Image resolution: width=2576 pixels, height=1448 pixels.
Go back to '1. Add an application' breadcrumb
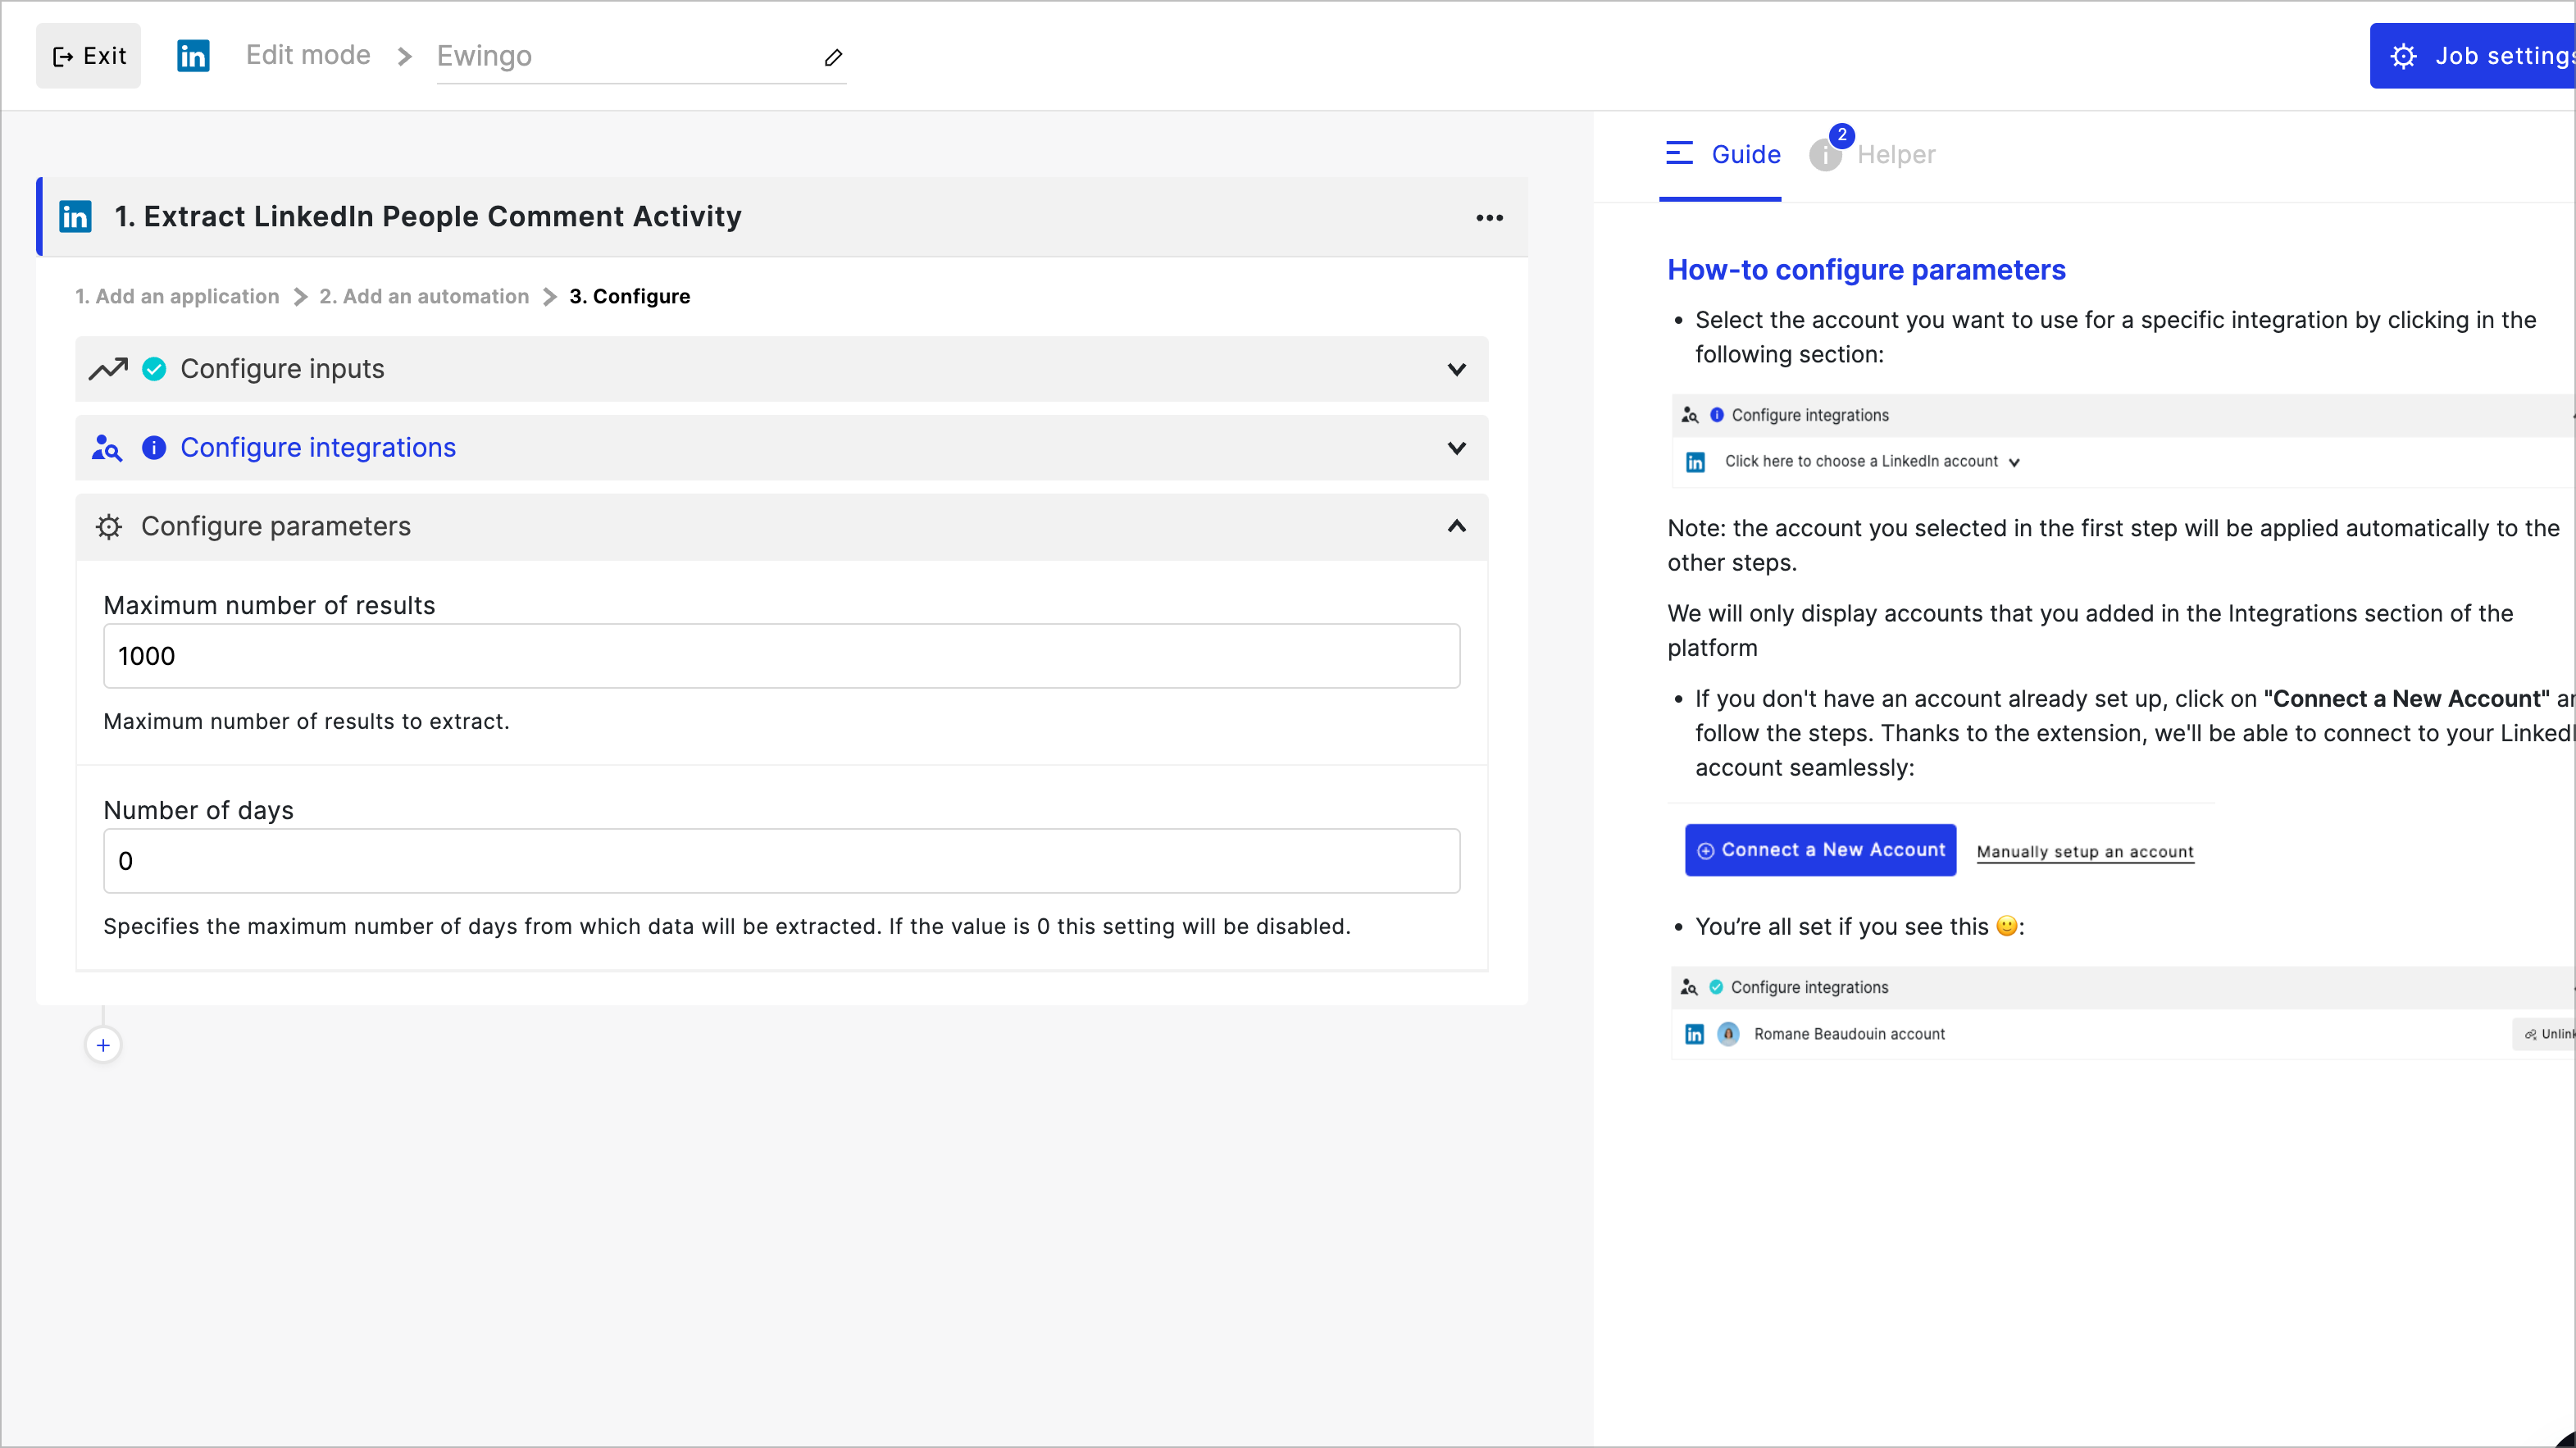177,296
